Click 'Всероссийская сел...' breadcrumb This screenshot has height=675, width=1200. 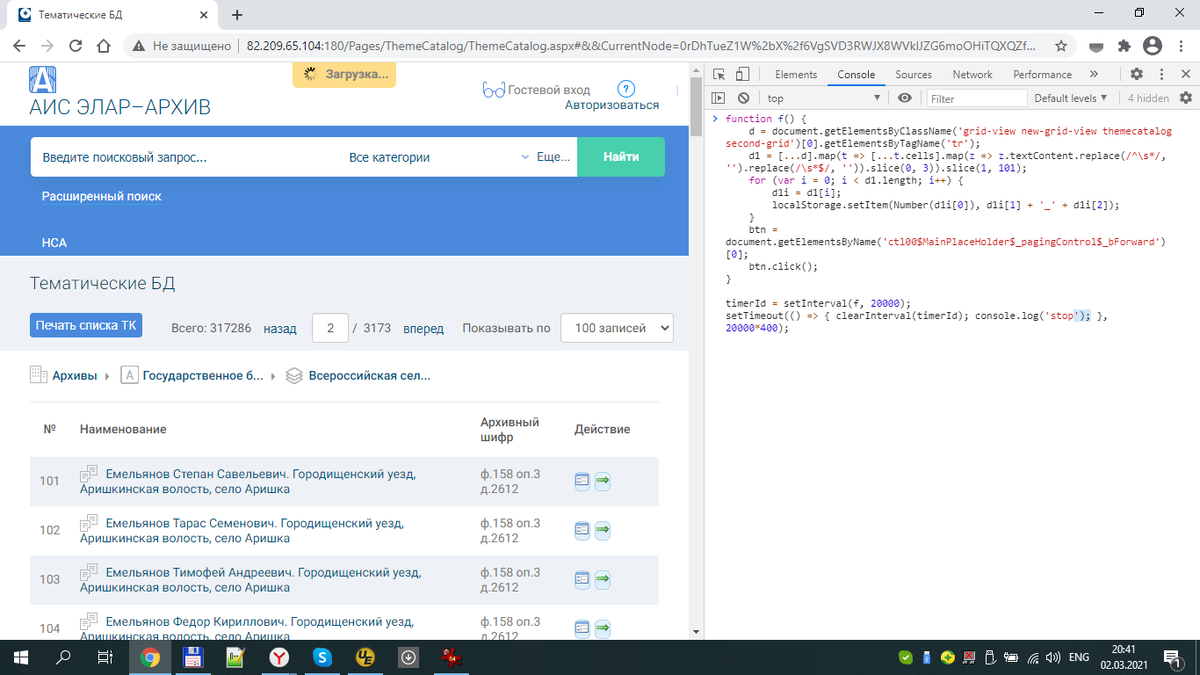(370, 376)
